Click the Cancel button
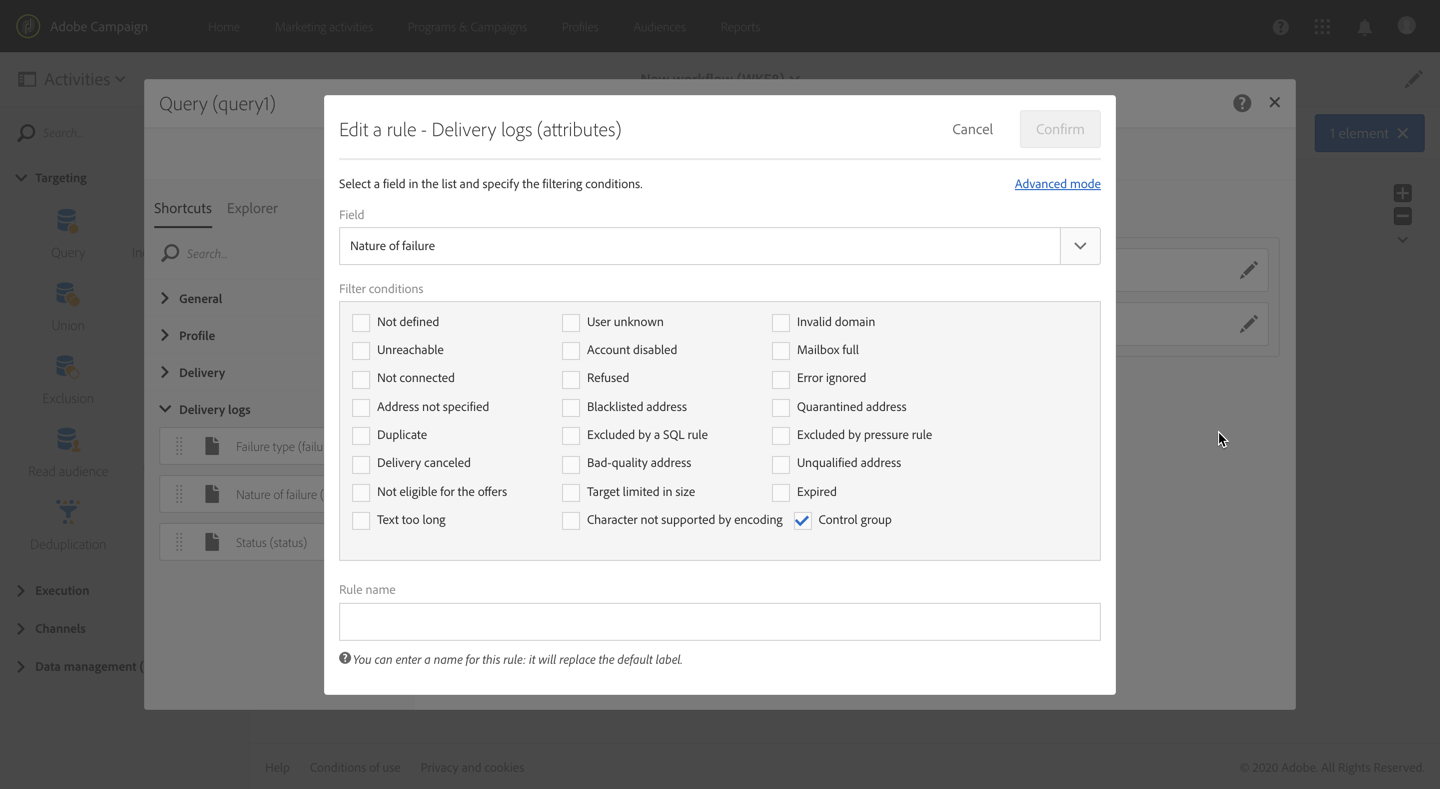This screenshot has height=789, width=1440. [972, 129]
